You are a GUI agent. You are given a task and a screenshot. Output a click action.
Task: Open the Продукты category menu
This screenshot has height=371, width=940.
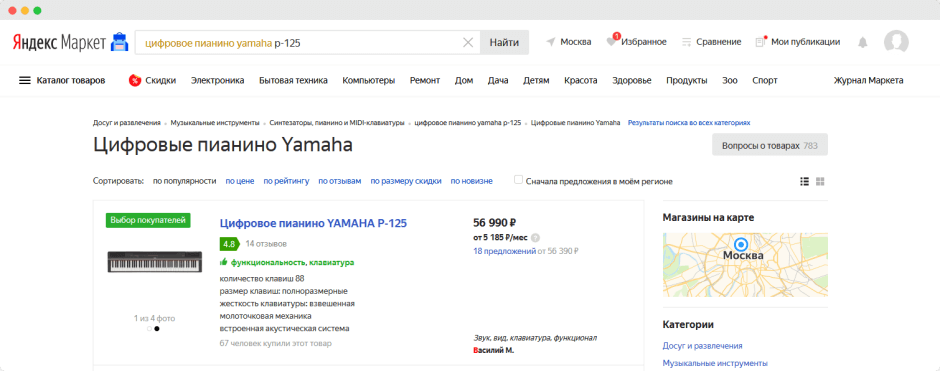click(x=686, y=80)
